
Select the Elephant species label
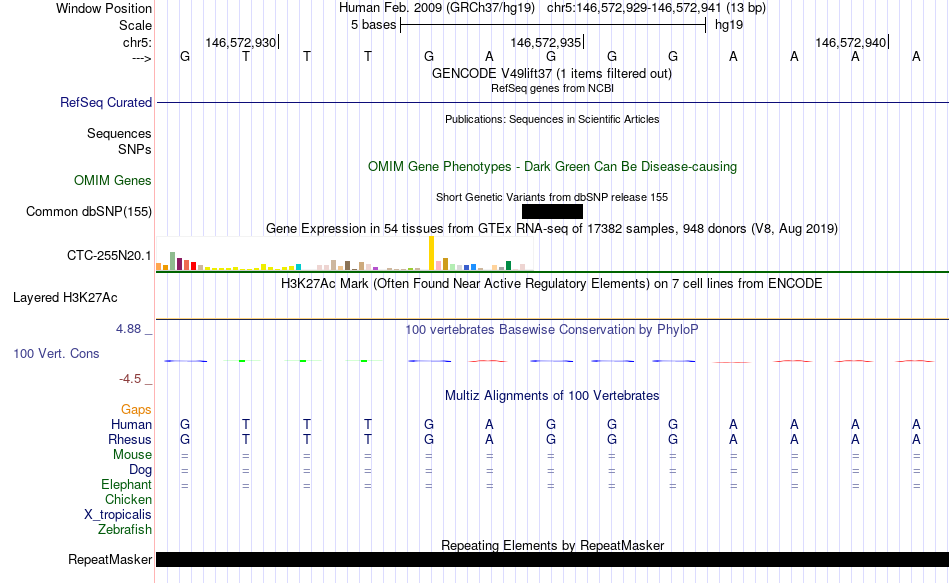[x=126, y=484]
